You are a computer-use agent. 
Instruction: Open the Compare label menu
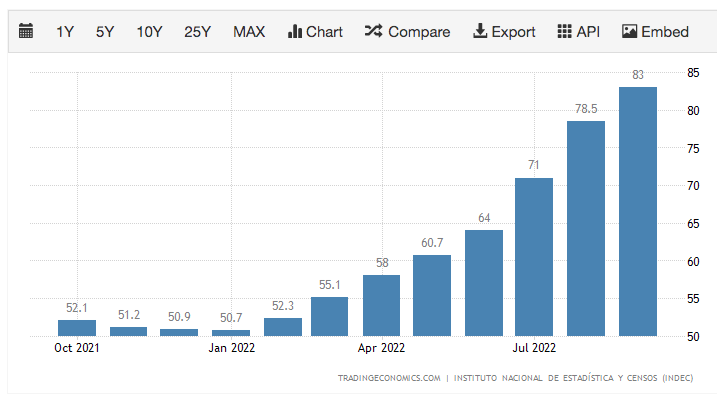click(419, 32)
